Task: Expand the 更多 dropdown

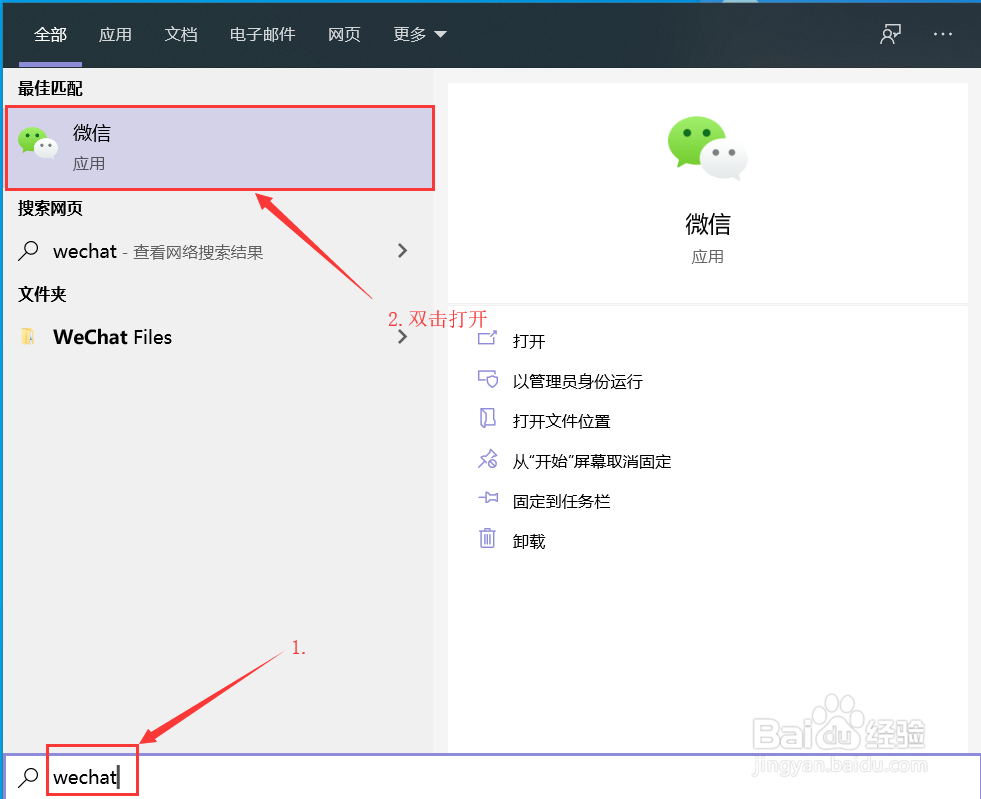Action: tap(420, 34)
